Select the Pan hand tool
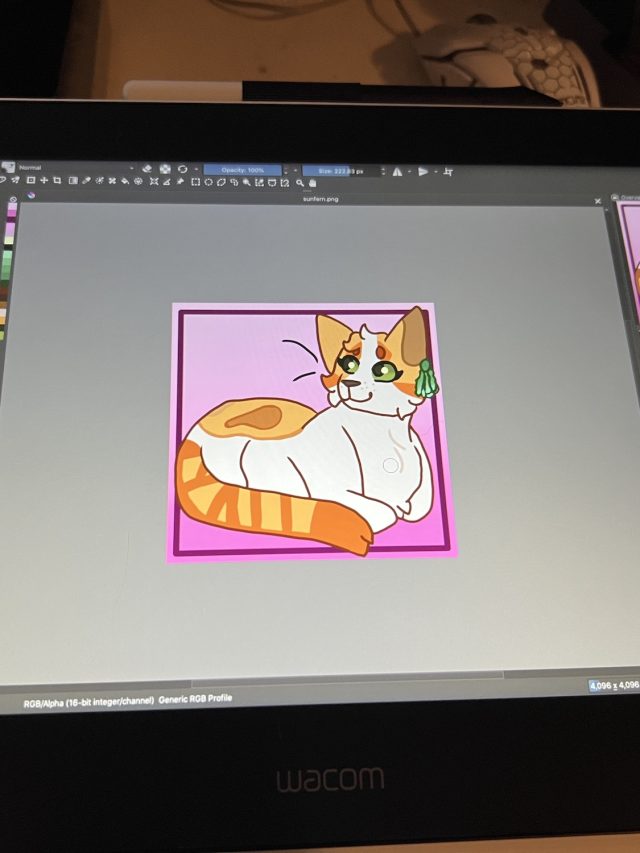 click(312, 183)
